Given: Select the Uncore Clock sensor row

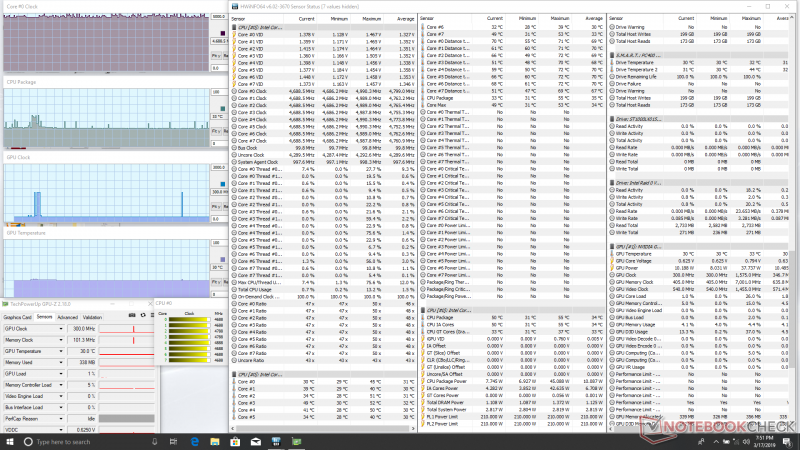Looking at the screenshot, I should (x=322, y=155).
